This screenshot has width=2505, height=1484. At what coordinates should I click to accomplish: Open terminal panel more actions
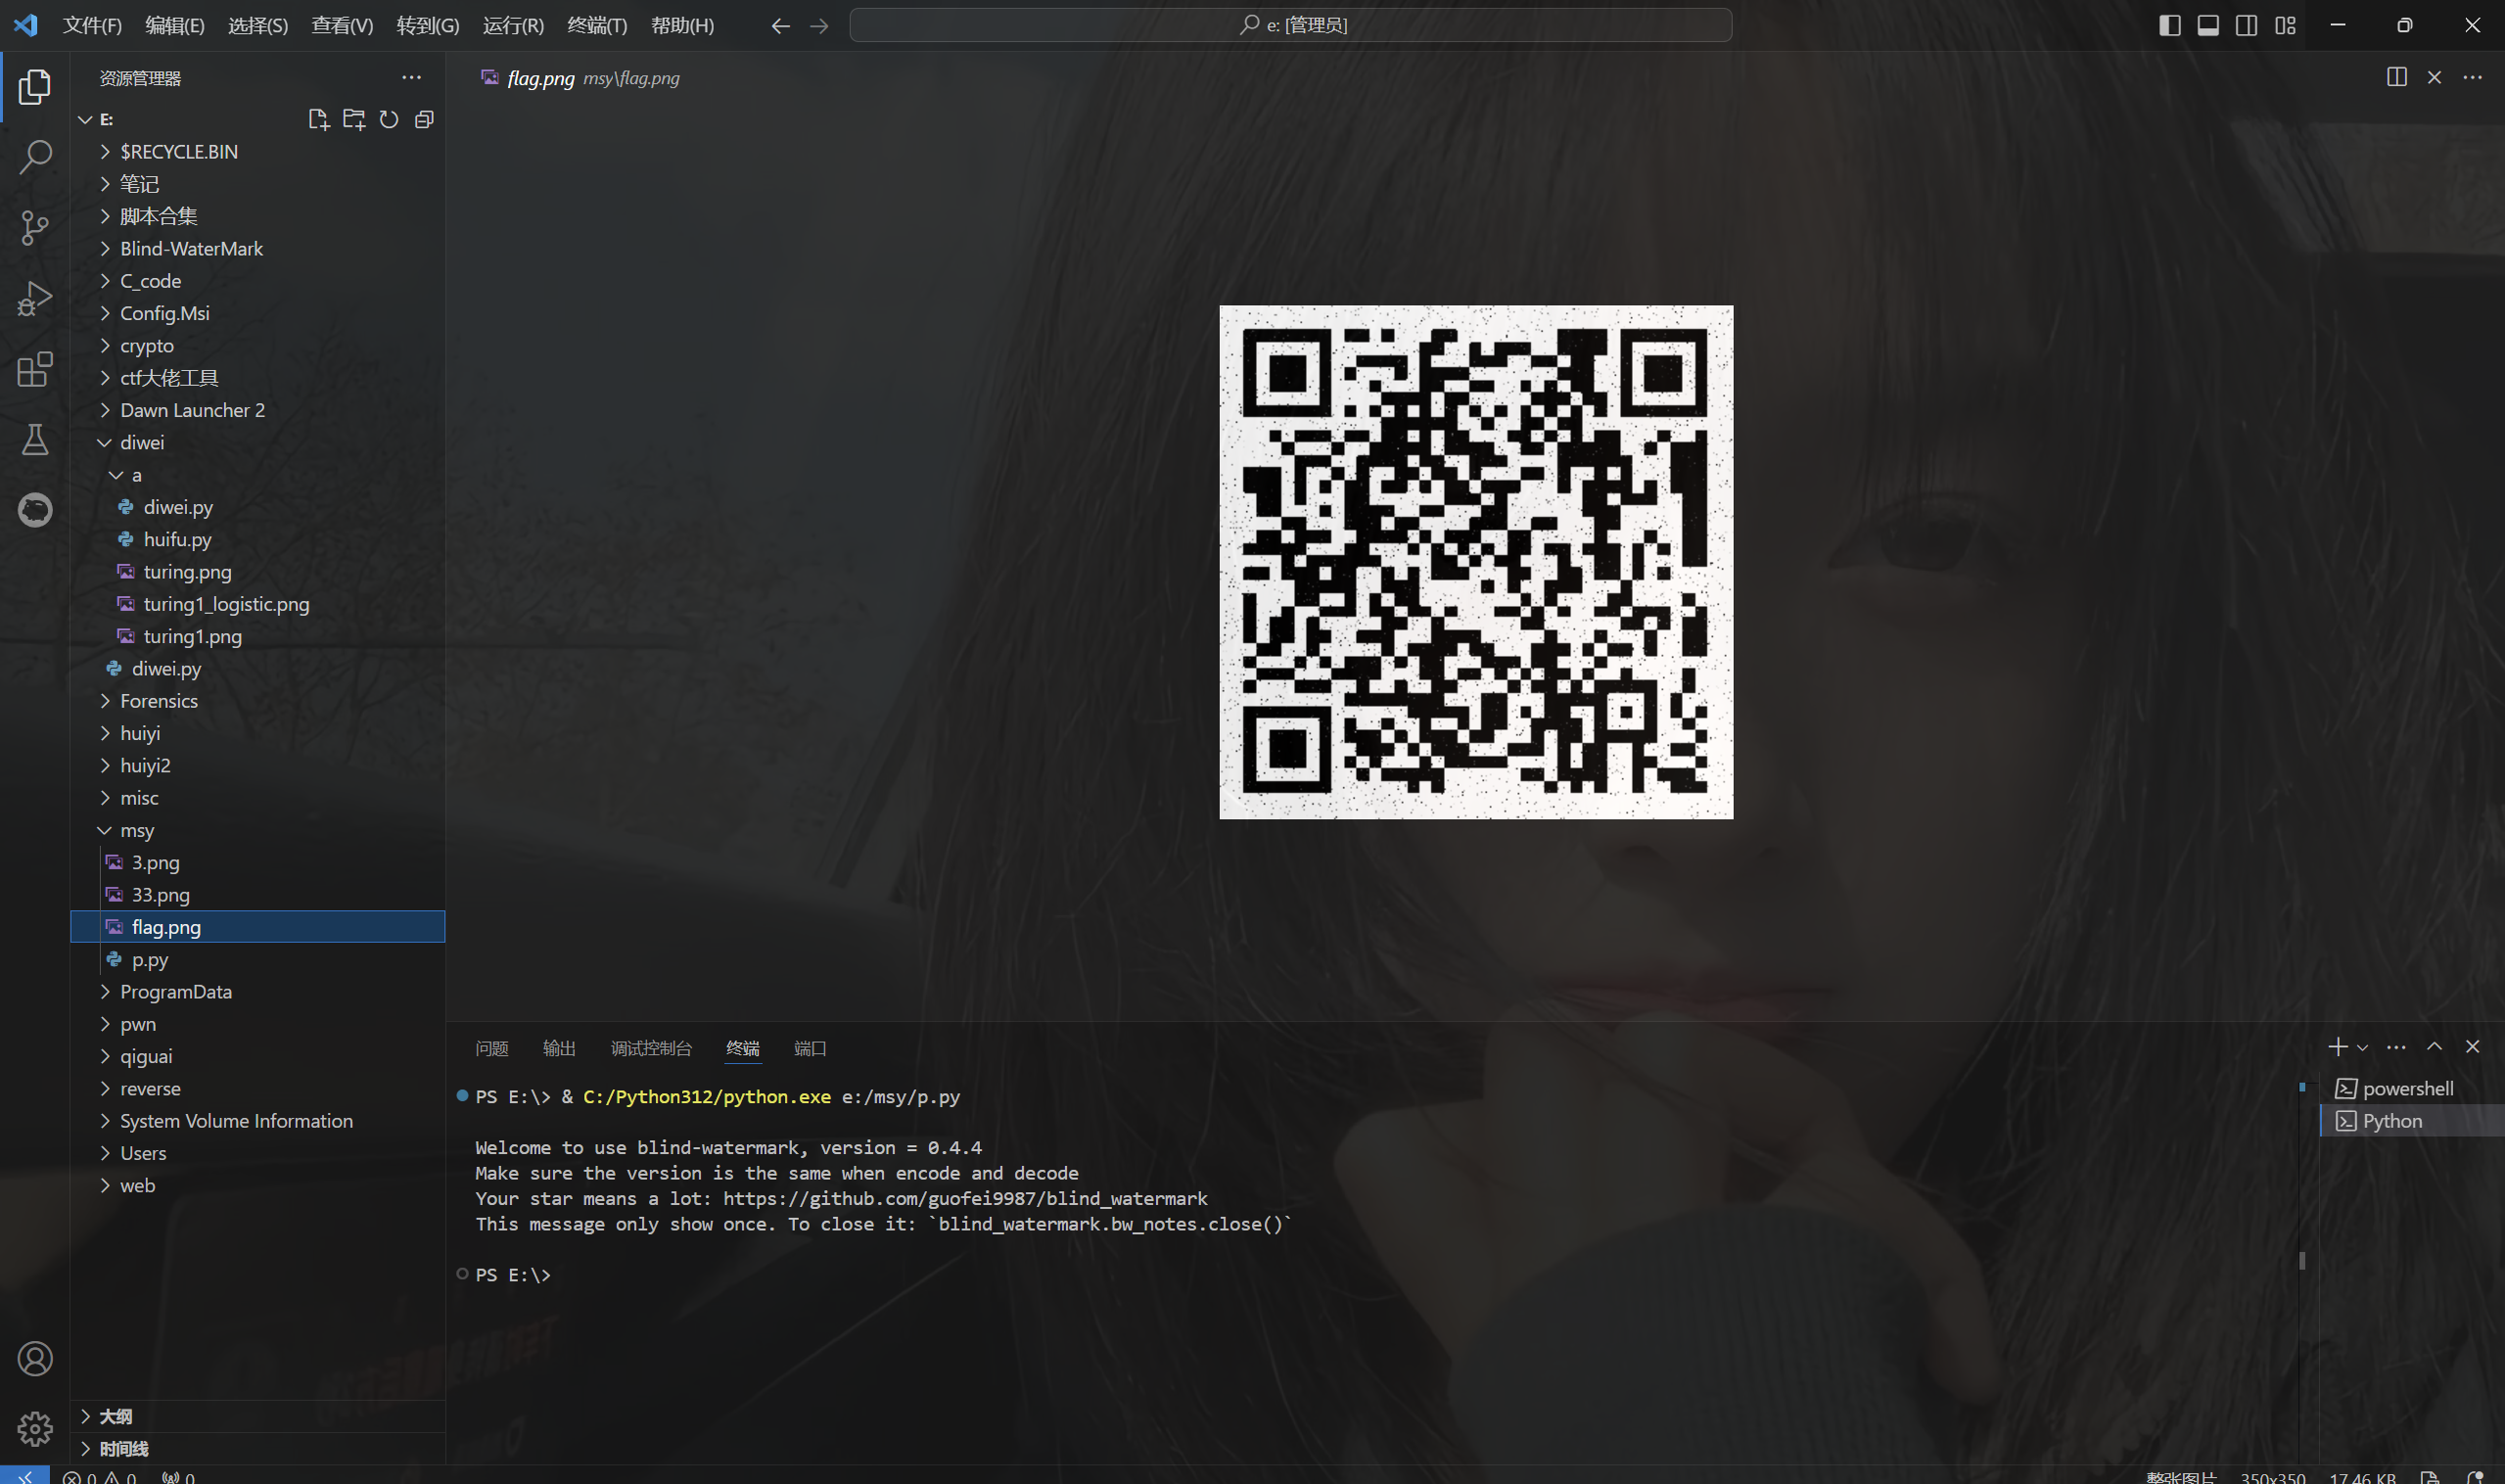(x=2396, y=1047)
